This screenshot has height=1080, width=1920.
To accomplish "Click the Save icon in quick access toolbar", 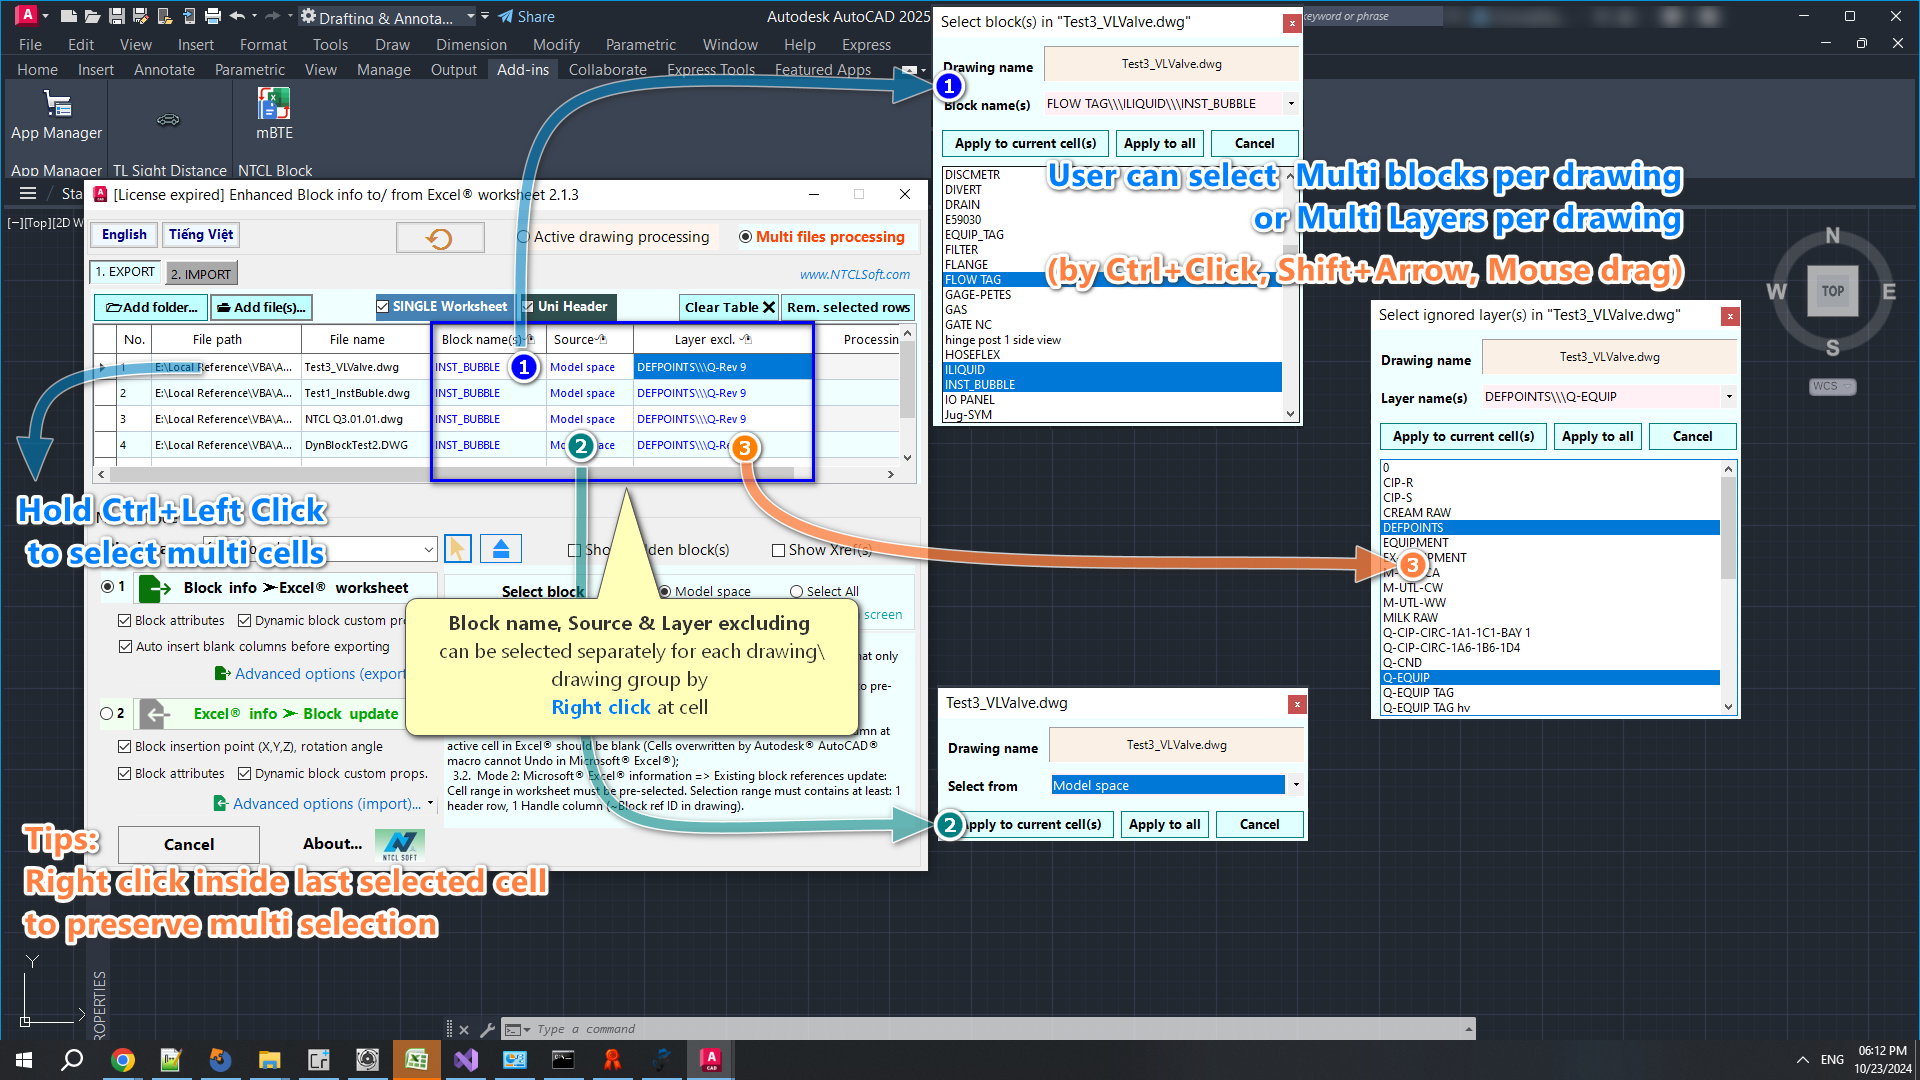I will [116, 16].
